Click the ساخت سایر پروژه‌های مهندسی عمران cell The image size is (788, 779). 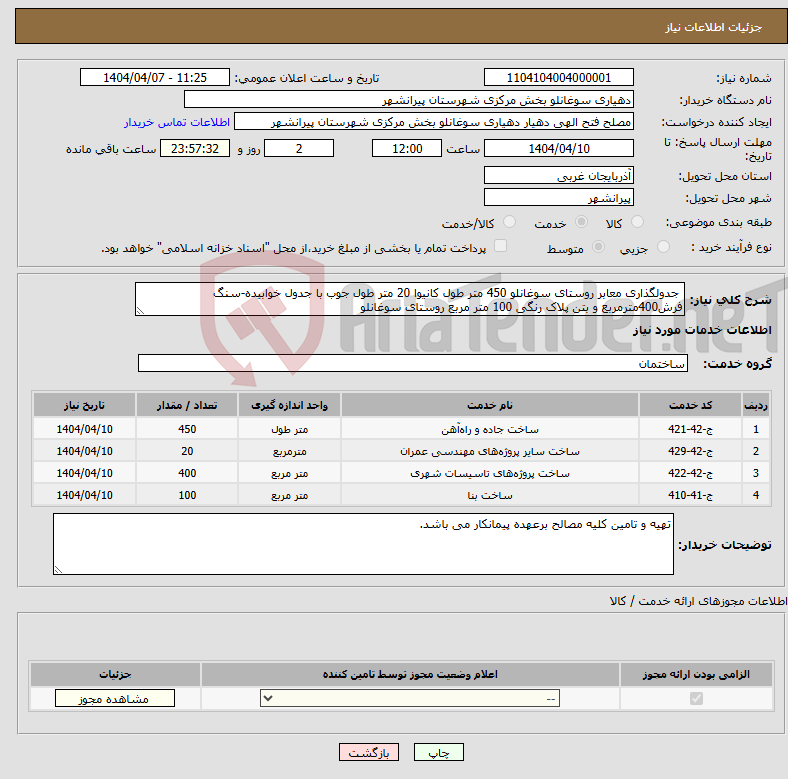[489, 451]
